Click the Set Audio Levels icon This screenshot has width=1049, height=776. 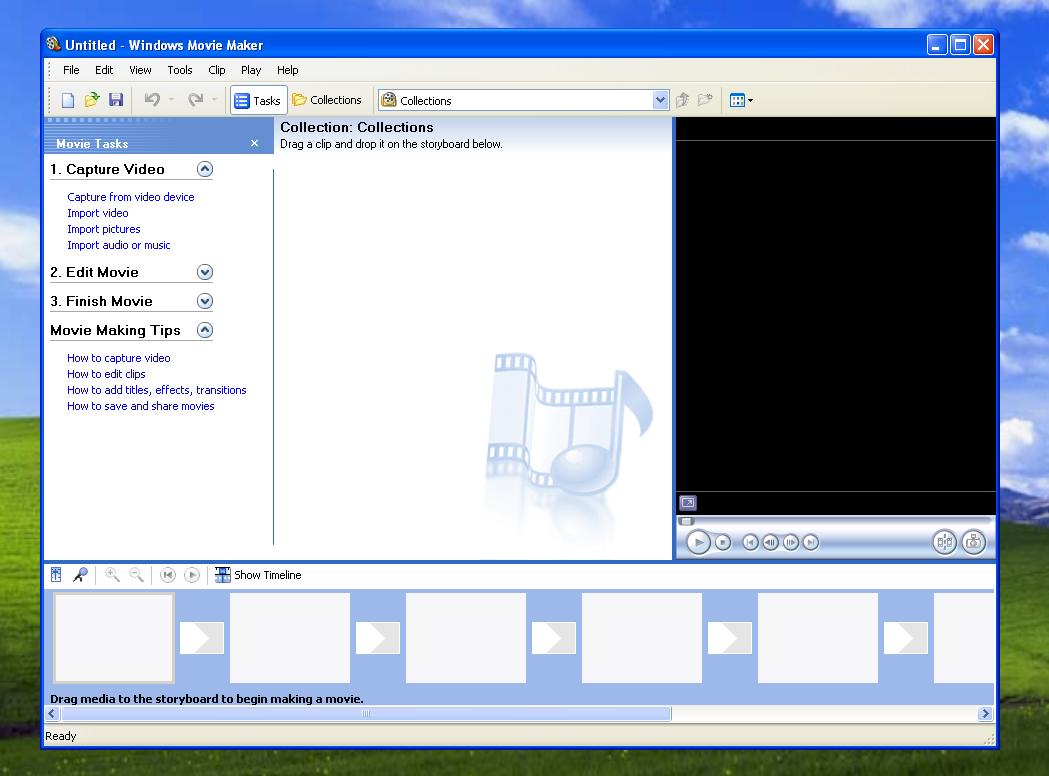(x=56, y=575)
